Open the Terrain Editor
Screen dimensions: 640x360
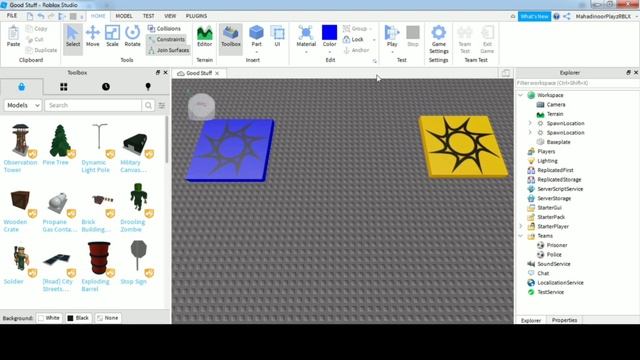point(204,36)
